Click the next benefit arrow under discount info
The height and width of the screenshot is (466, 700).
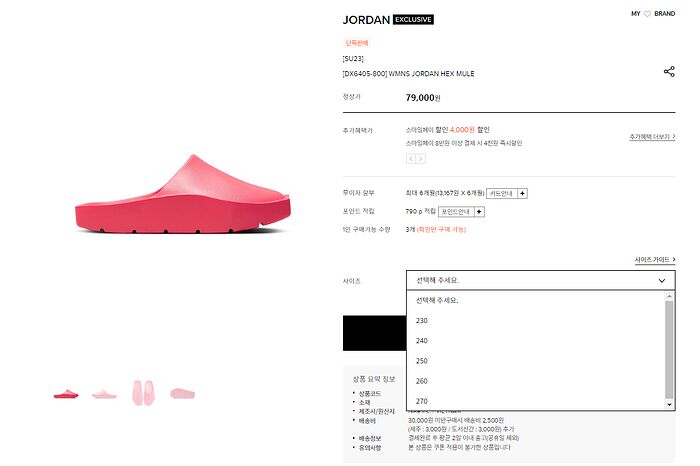[421, 158]
